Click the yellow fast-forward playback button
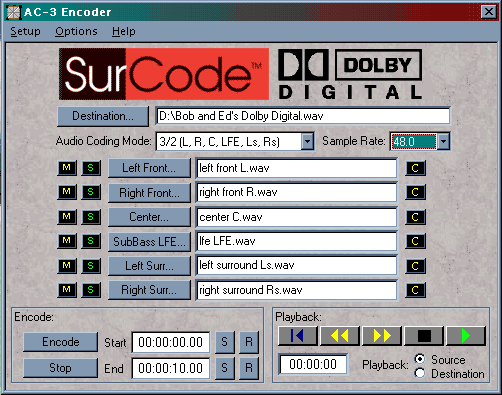 pyautogui.click(x=382, y=336)
